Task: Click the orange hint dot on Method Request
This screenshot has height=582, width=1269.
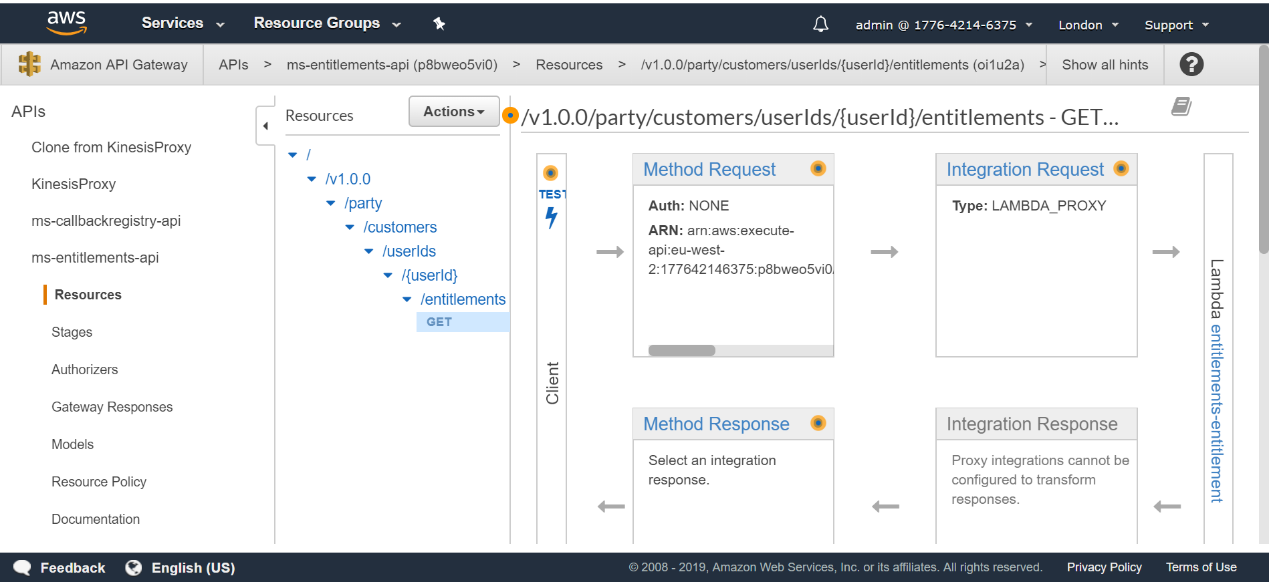Action: pos(818,169)
